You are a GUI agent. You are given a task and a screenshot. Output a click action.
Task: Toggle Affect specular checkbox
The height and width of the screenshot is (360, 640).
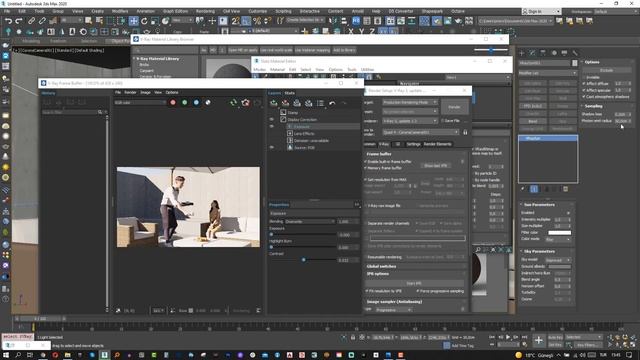pyautogui.click(x=584, y=90)
